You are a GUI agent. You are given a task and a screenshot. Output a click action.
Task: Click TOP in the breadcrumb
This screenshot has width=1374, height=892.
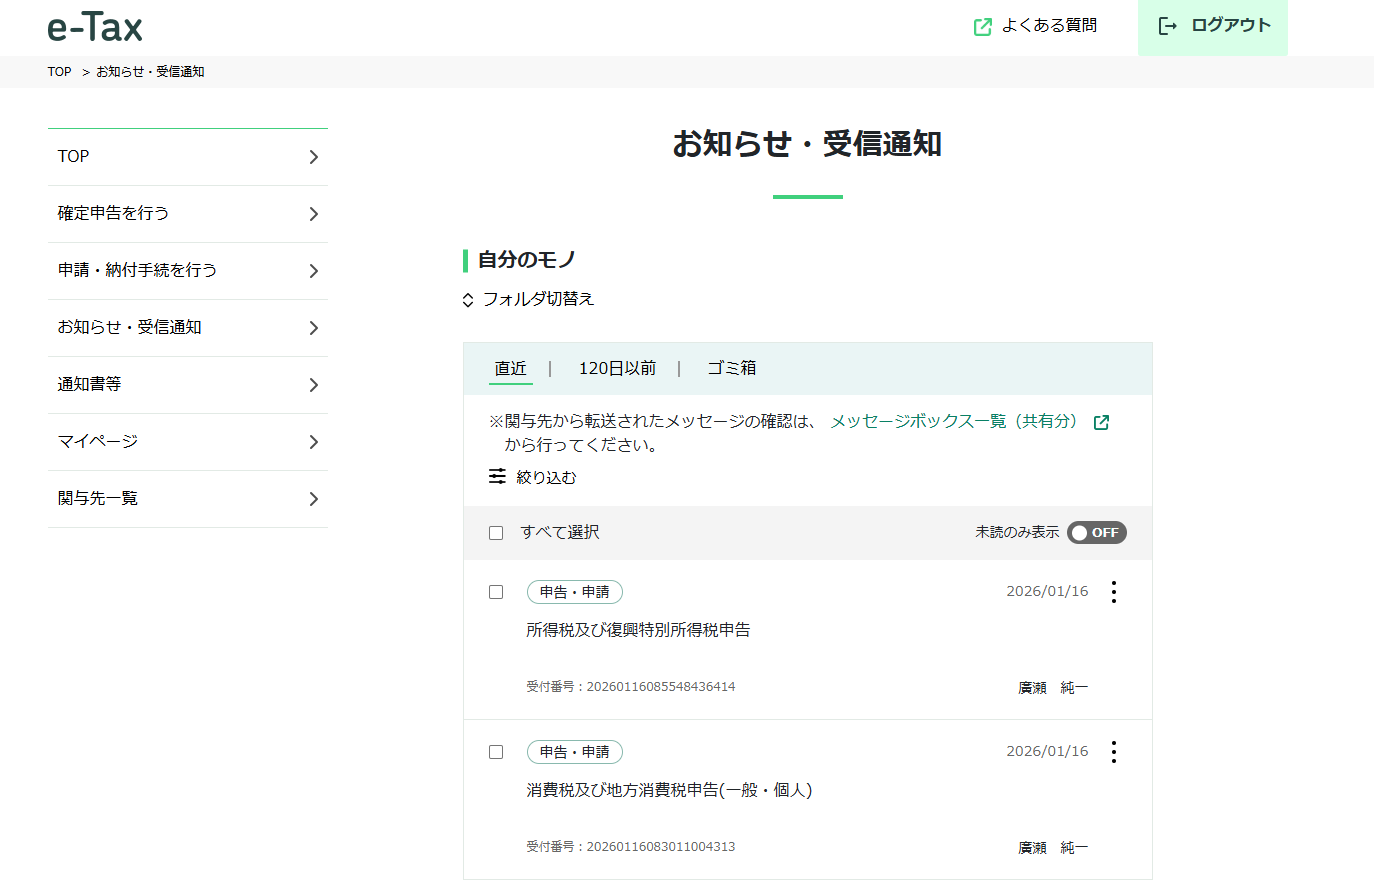coord(59,72)
